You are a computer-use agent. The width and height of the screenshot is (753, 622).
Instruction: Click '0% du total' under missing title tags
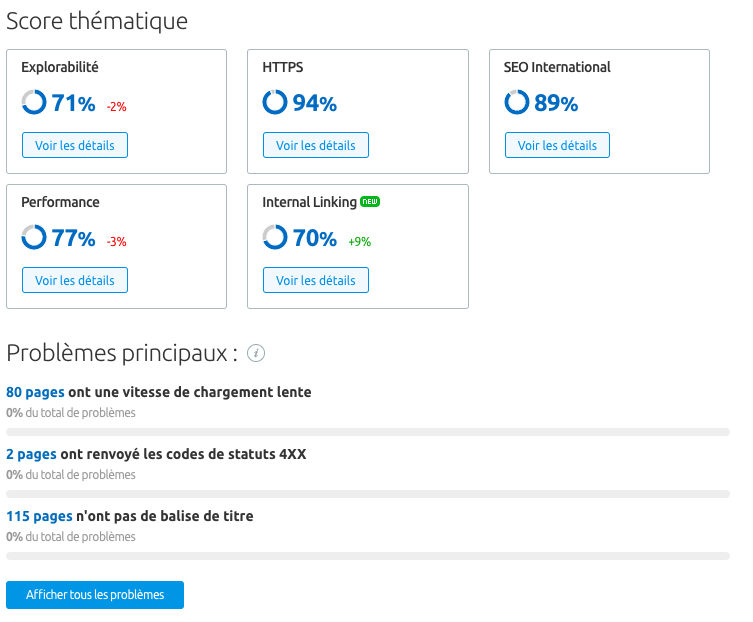(71, 537)
